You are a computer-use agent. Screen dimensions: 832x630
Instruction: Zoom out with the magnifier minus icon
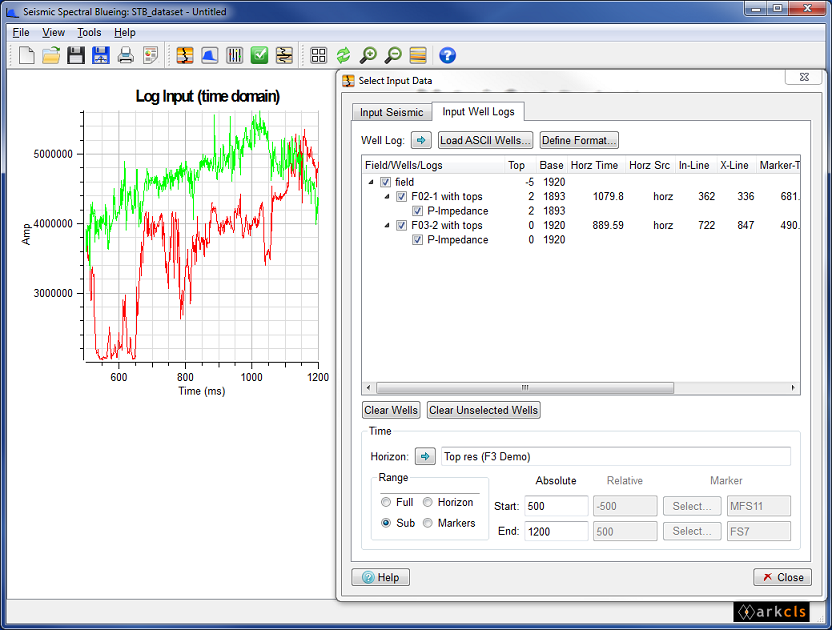pyautogui.click(x=393, y=55)
